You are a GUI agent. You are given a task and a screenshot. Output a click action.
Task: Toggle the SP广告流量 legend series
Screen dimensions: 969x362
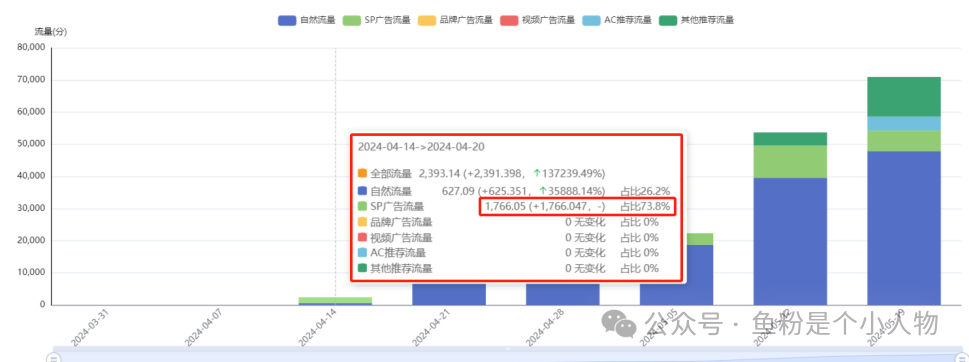click(376, 20)
